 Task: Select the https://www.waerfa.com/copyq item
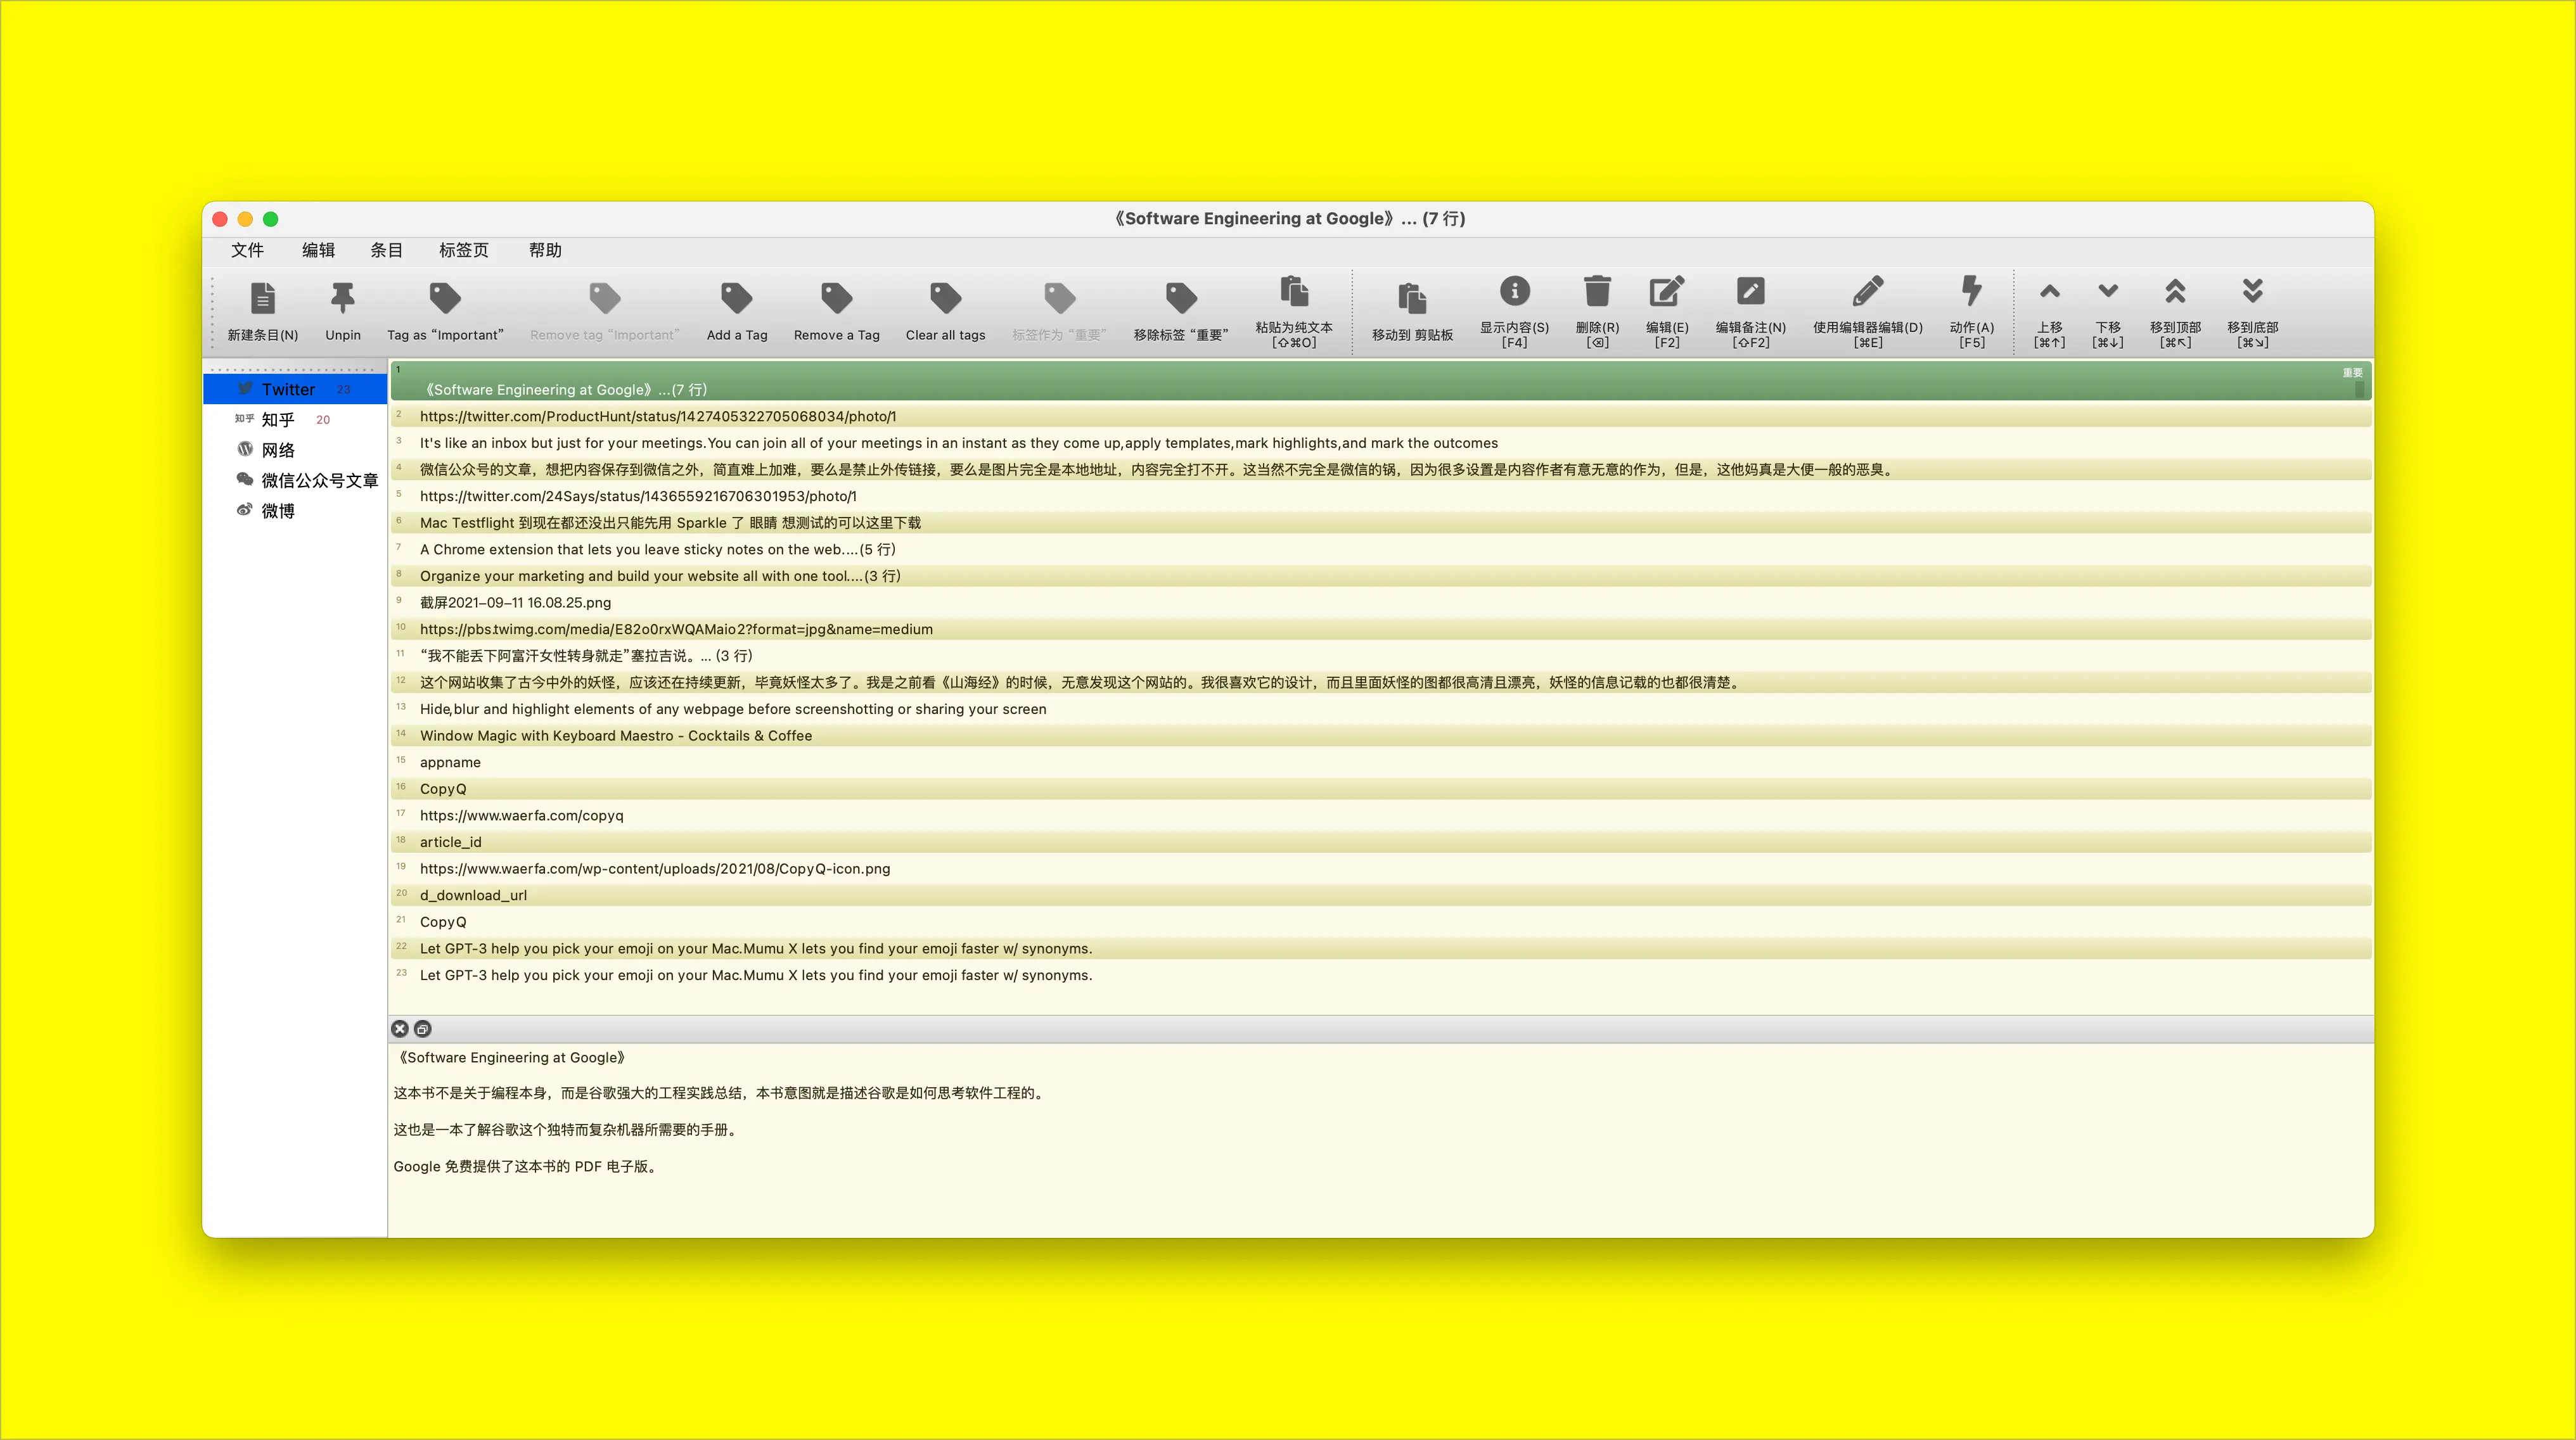coord(1380,815)
